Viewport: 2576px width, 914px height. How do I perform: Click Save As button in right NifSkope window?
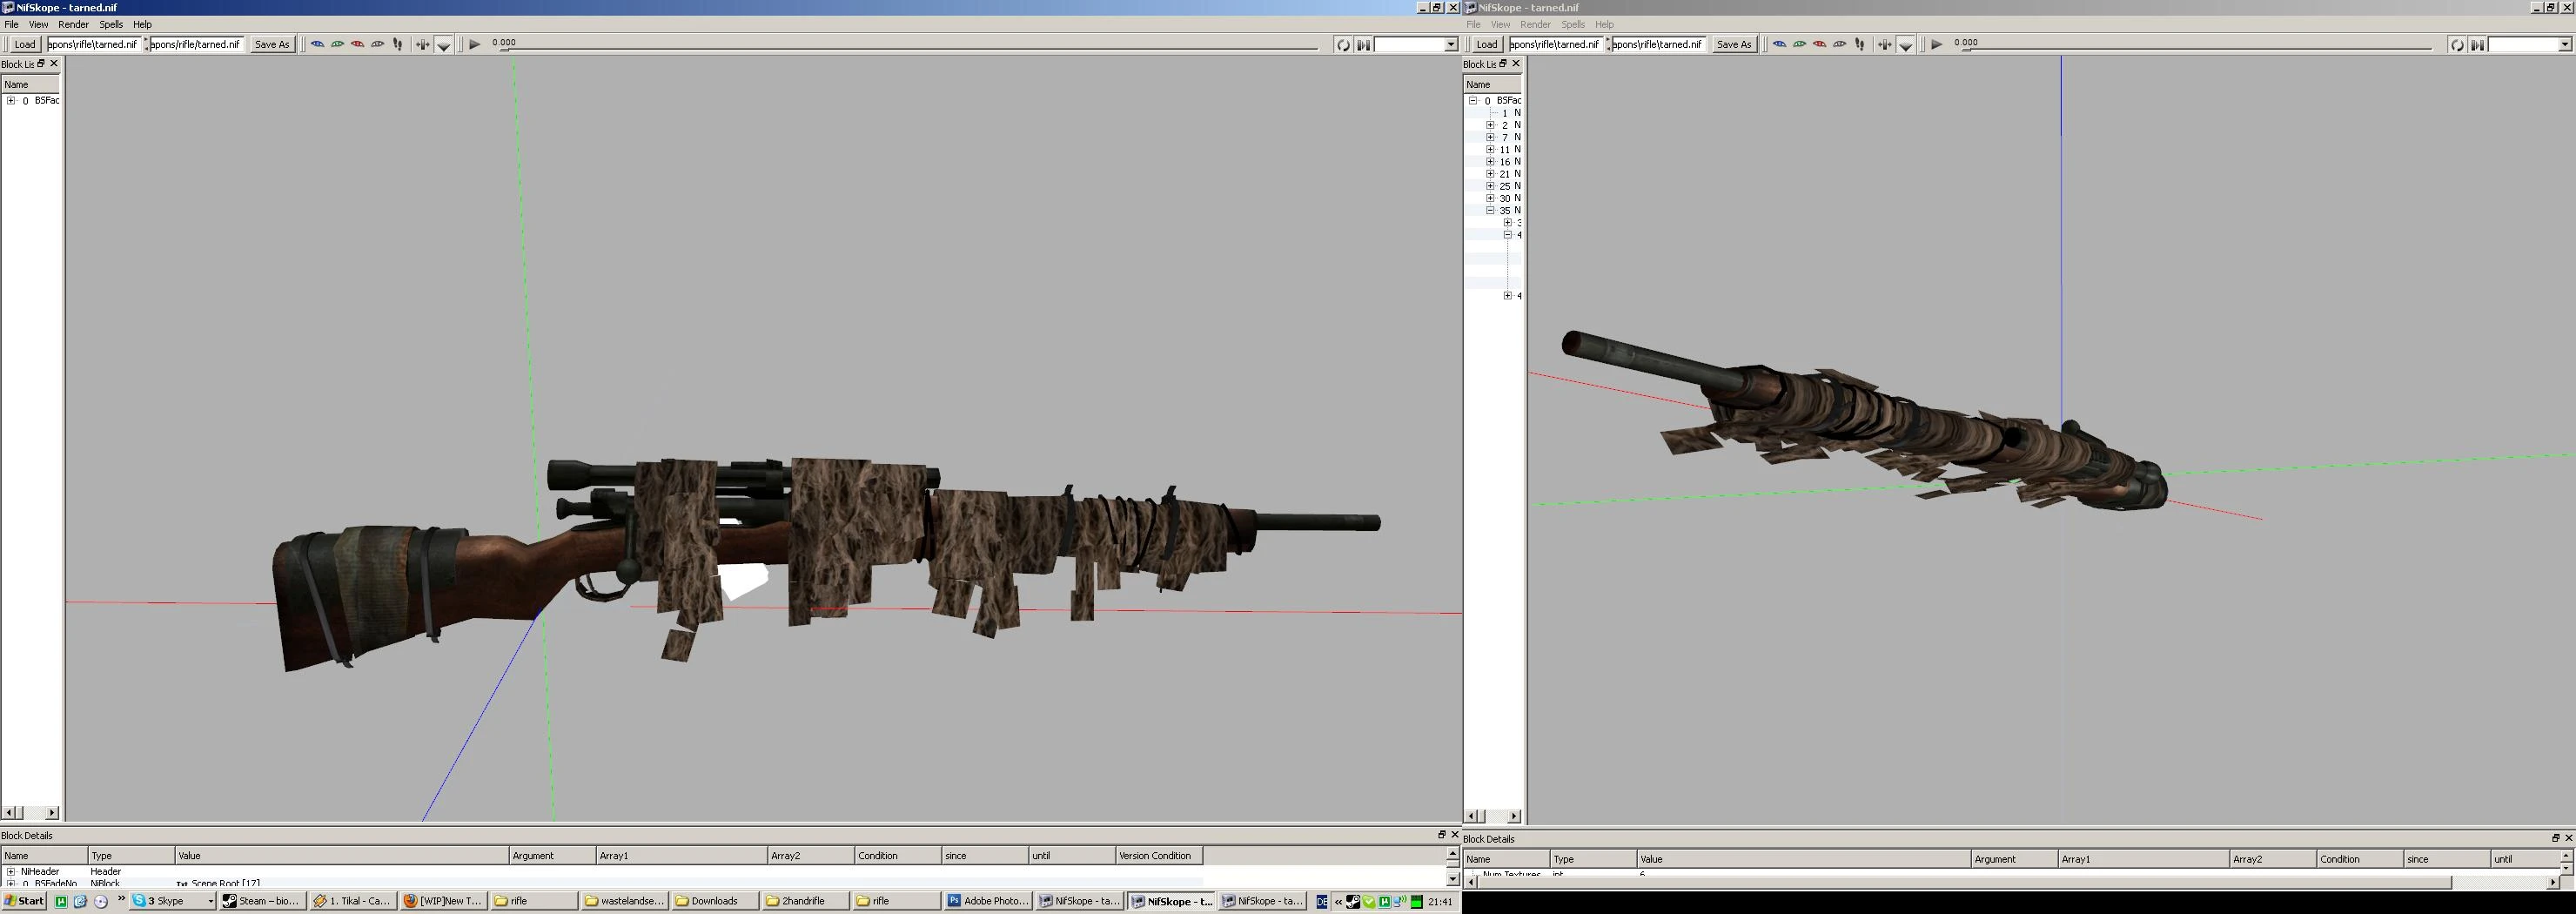coord(1734,44)
